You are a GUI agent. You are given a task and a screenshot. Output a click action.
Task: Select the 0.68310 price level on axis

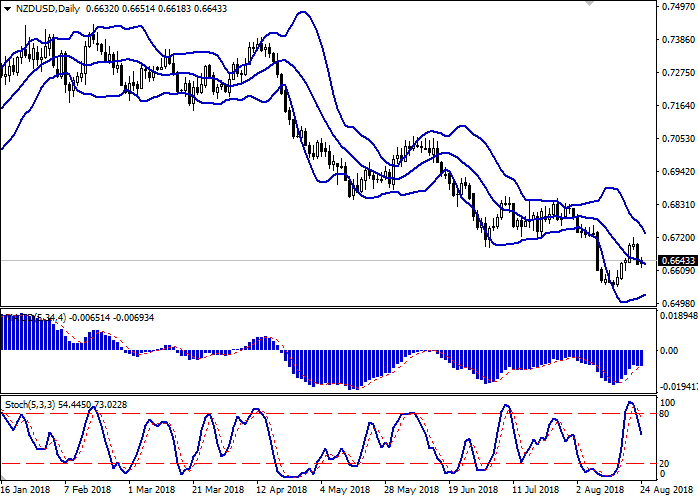[677, 205]
